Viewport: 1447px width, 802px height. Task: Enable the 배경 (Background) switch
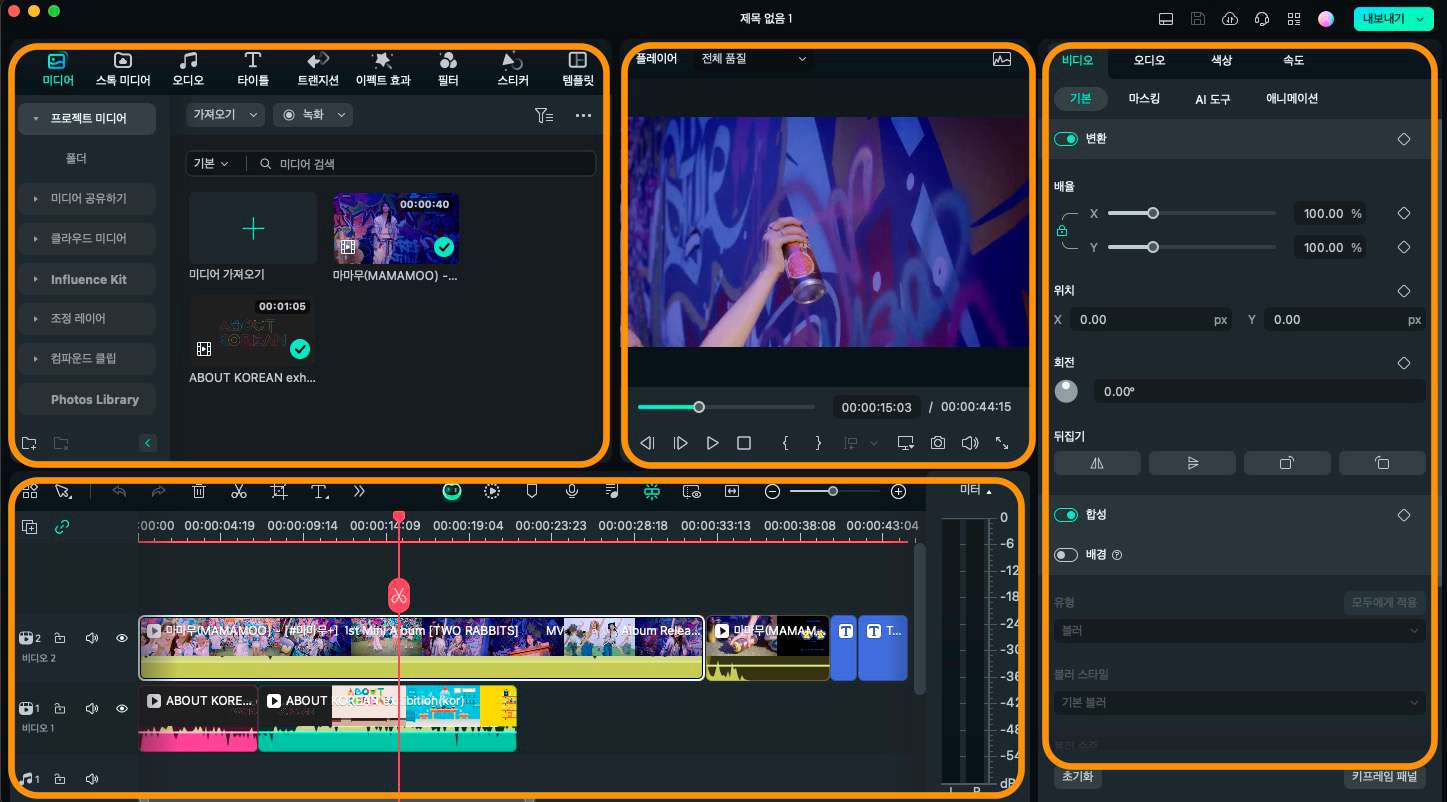coord(1065,554)
